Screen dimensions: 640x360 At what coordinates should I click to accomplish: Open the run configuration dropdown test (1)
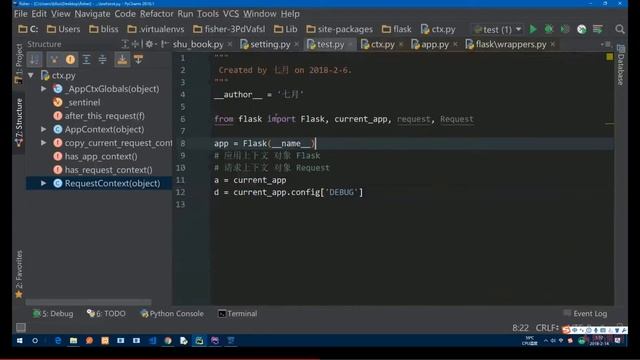498,29
